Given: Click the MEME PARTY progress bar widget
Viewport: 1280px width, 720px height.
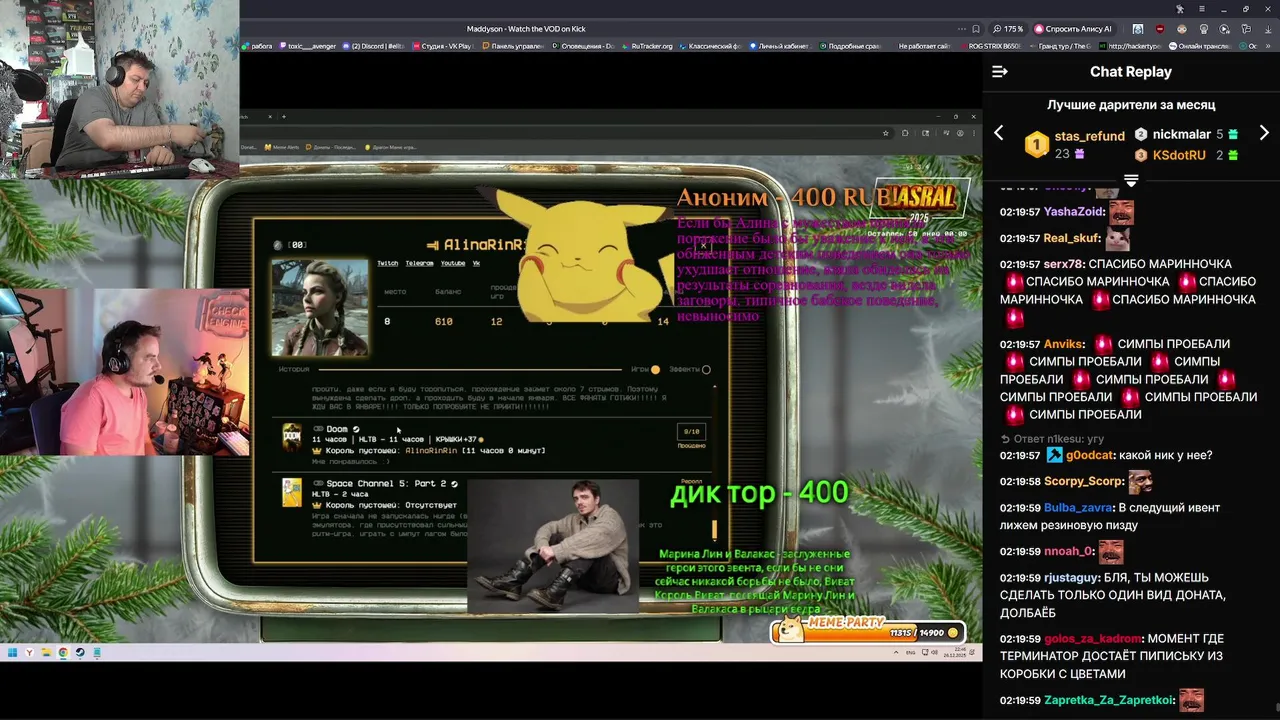Looking at the screenshot, I should (868, 629).
